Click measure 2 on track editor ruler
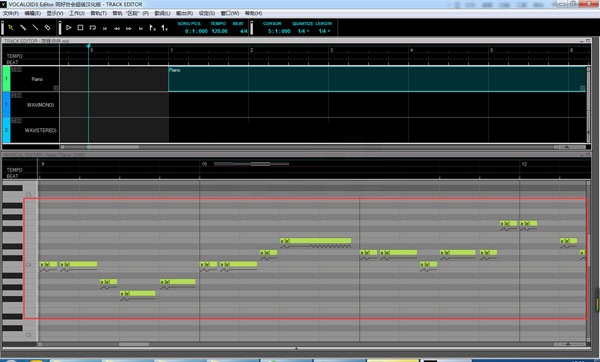 pyautogui.click(x=251, y=50)
